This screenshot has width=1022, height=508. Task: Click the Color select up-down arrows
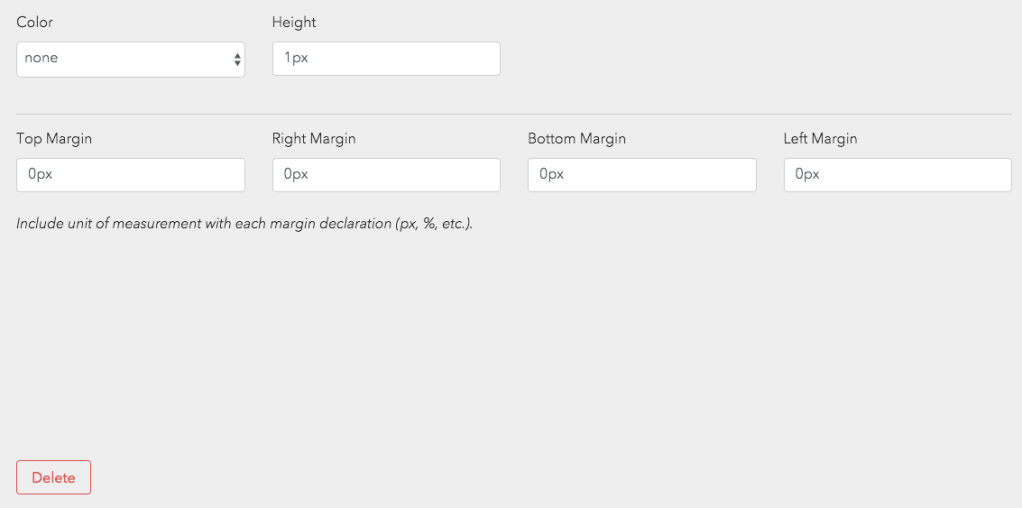point(237,59)
